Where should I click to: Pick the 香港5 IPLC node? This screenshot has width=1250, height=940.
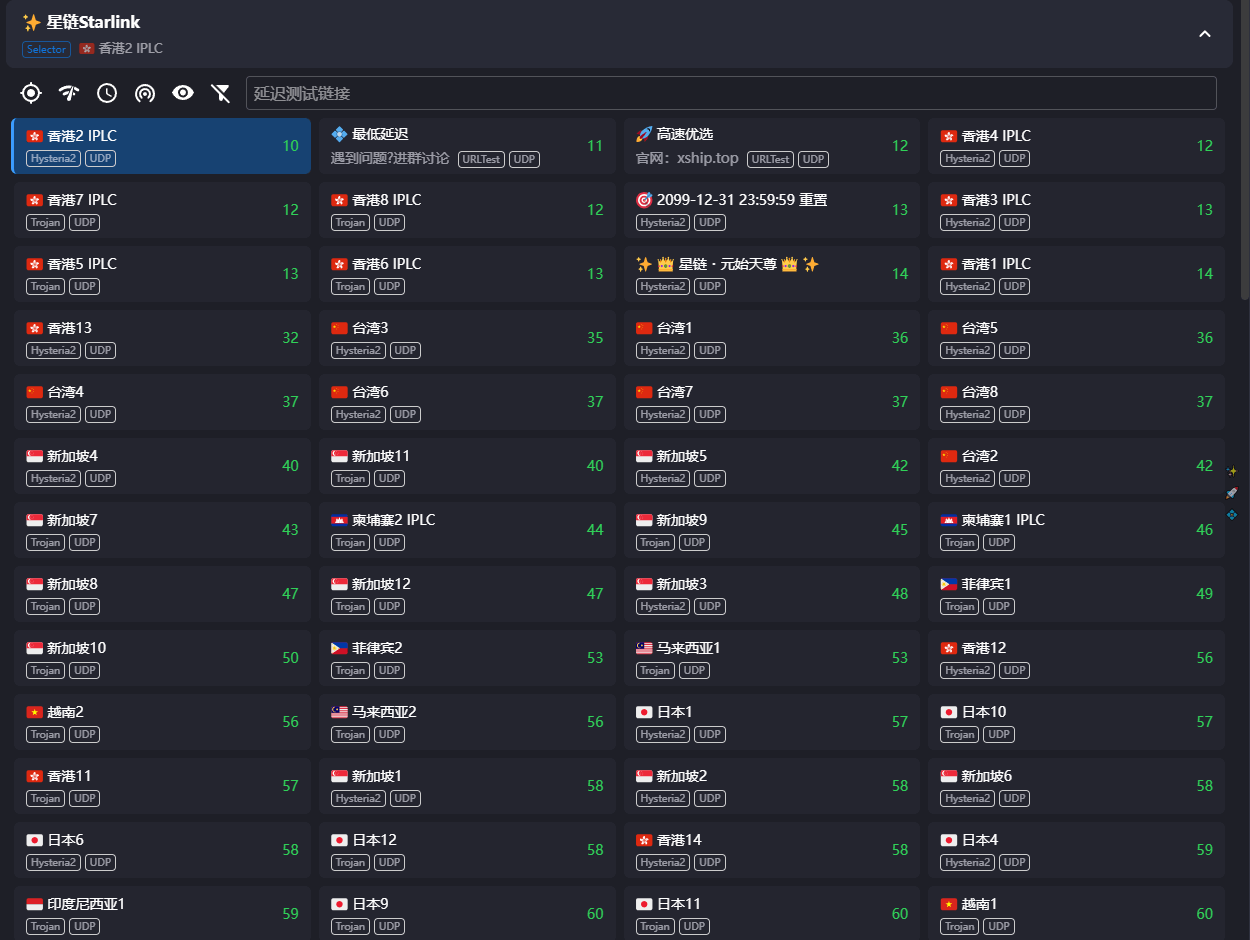tap(163, 274)
